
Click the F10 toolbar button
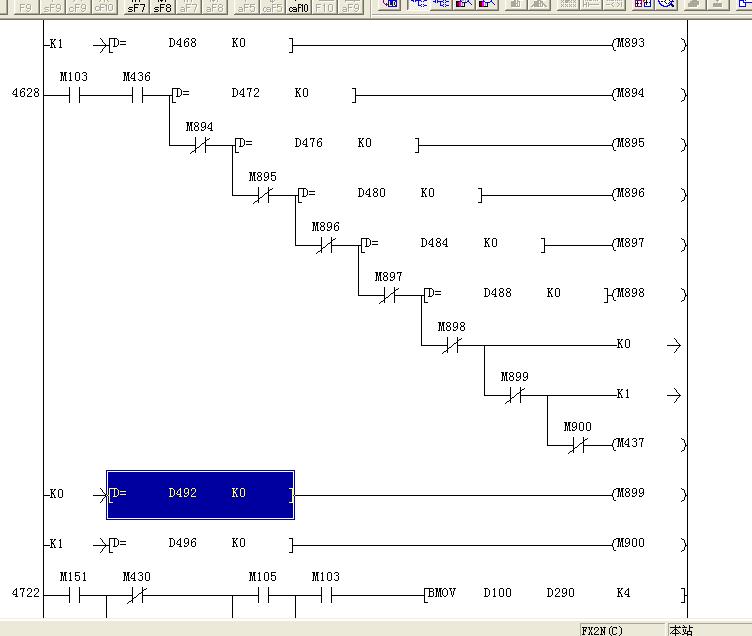324,6
